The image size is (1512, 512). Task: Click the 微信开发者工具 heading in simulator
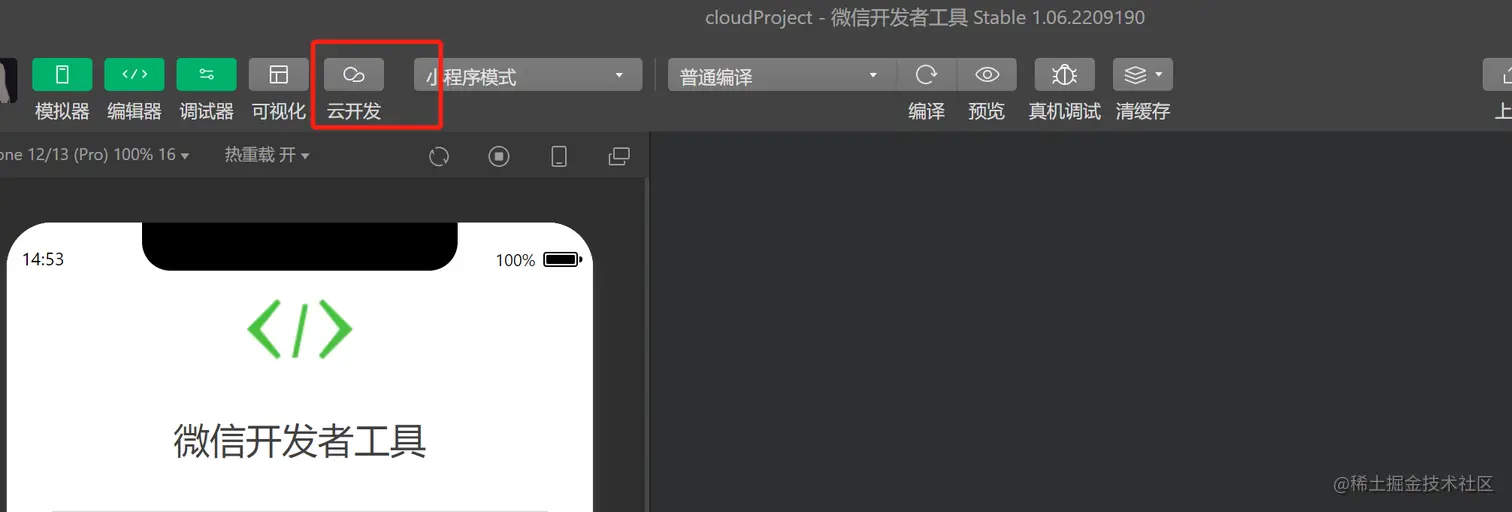point(300,441)
